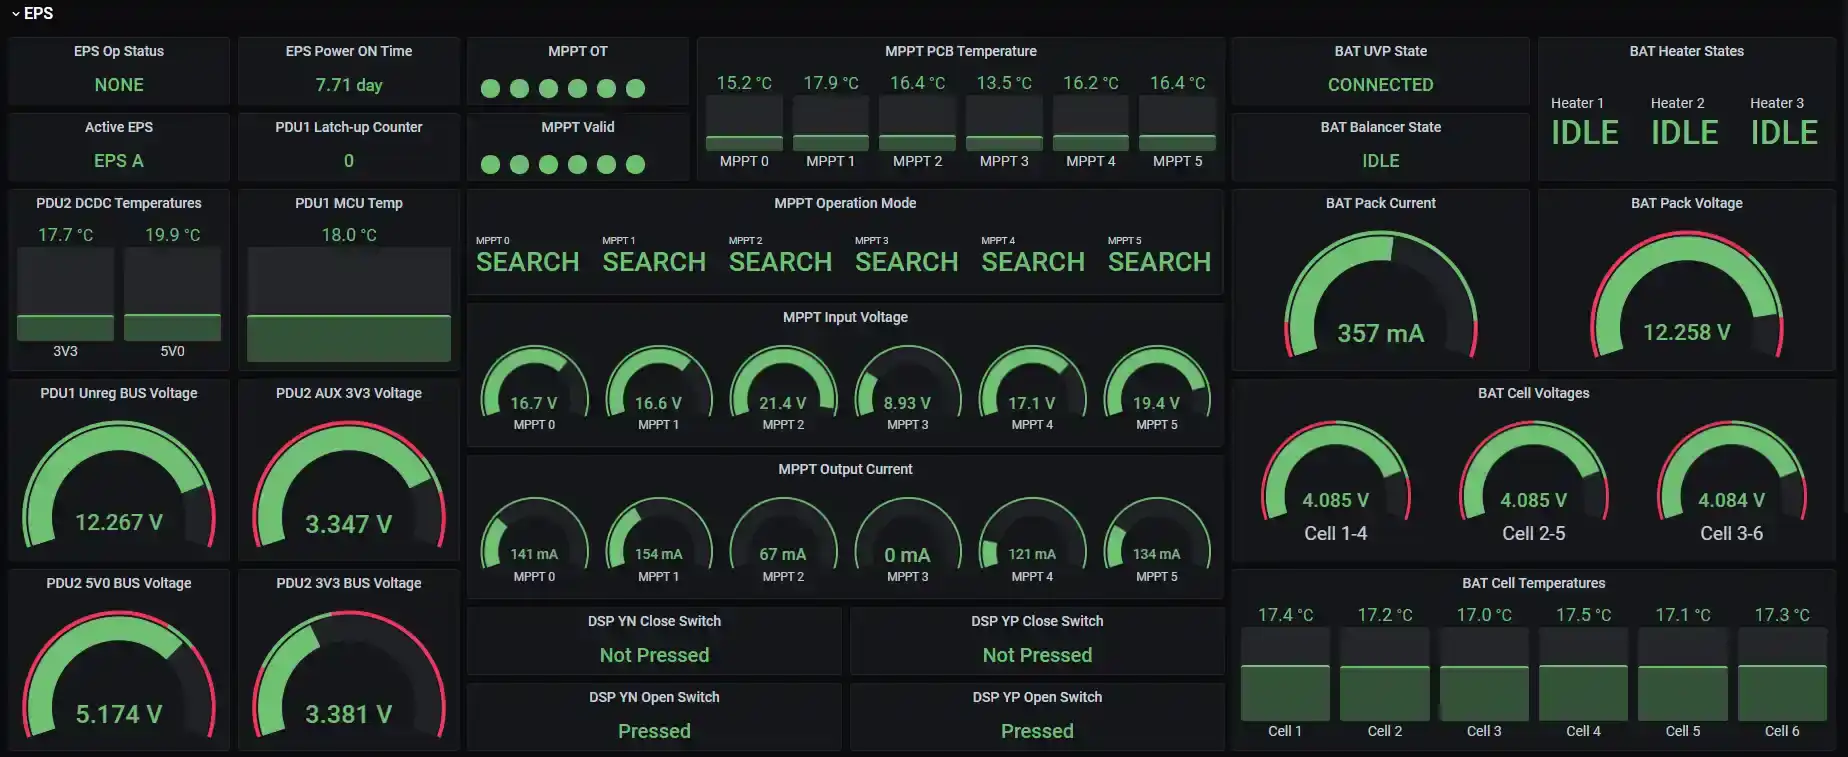Open the DSP YN Close Switch panel title
This screenshot has height=757, width=1848.
pyautogui.click(x=654, y=621)
